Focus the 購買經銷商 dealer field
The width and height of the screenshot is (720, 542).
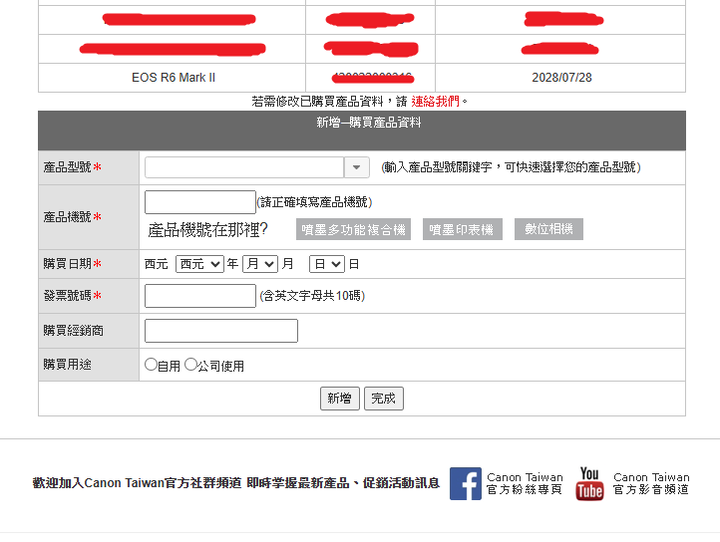(x=221, y=331)
